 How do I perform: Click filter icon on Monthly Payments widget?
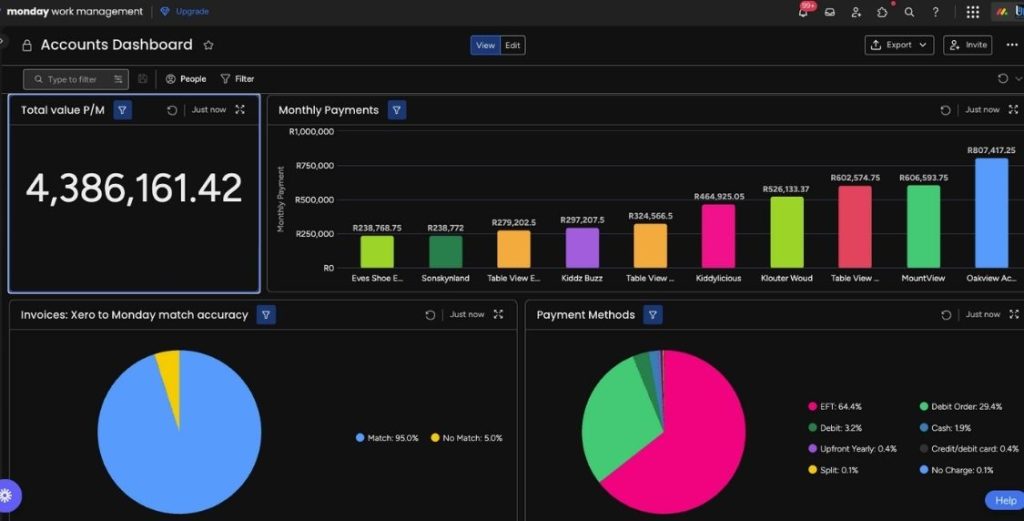point(397,110)
